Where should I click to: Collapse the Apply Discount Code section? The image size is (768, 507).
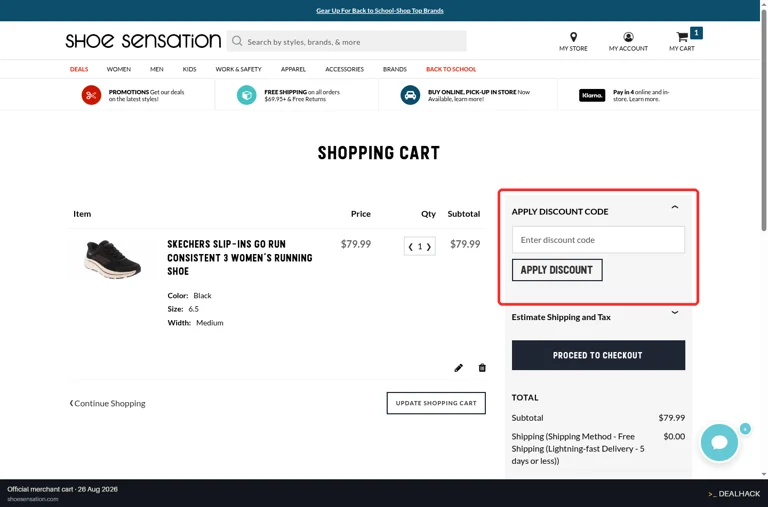[x=674, y=207]
